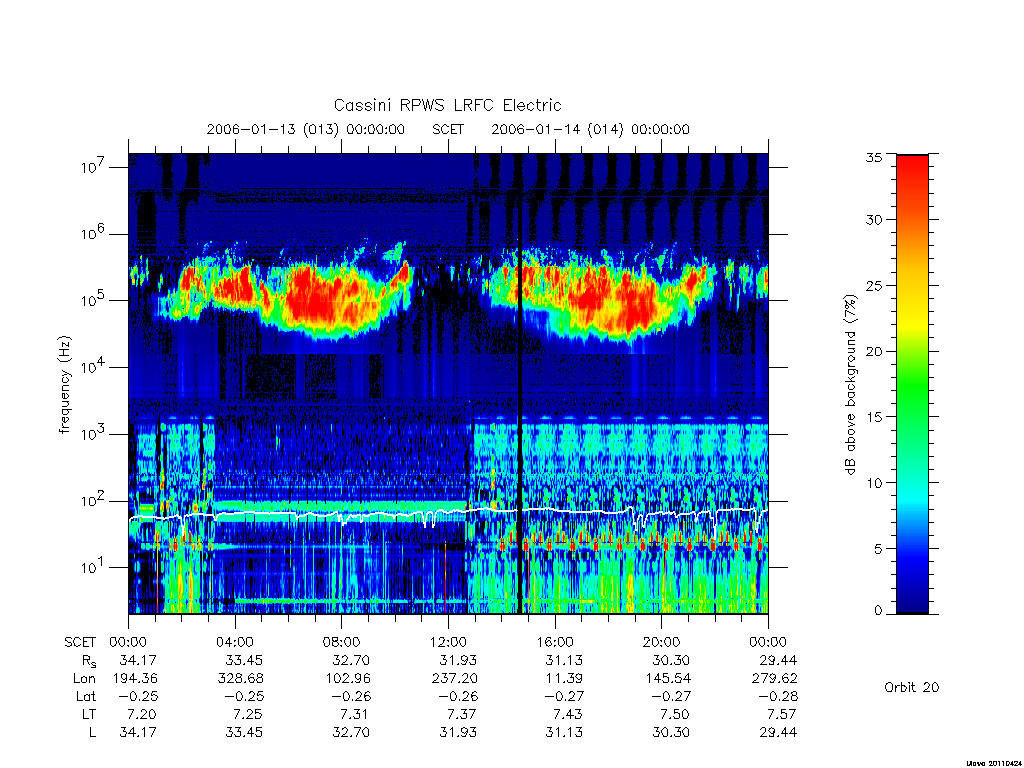1024x768 pixels.
Task: Click the Lon value "328.68"
Action: (x=241, y=679)
